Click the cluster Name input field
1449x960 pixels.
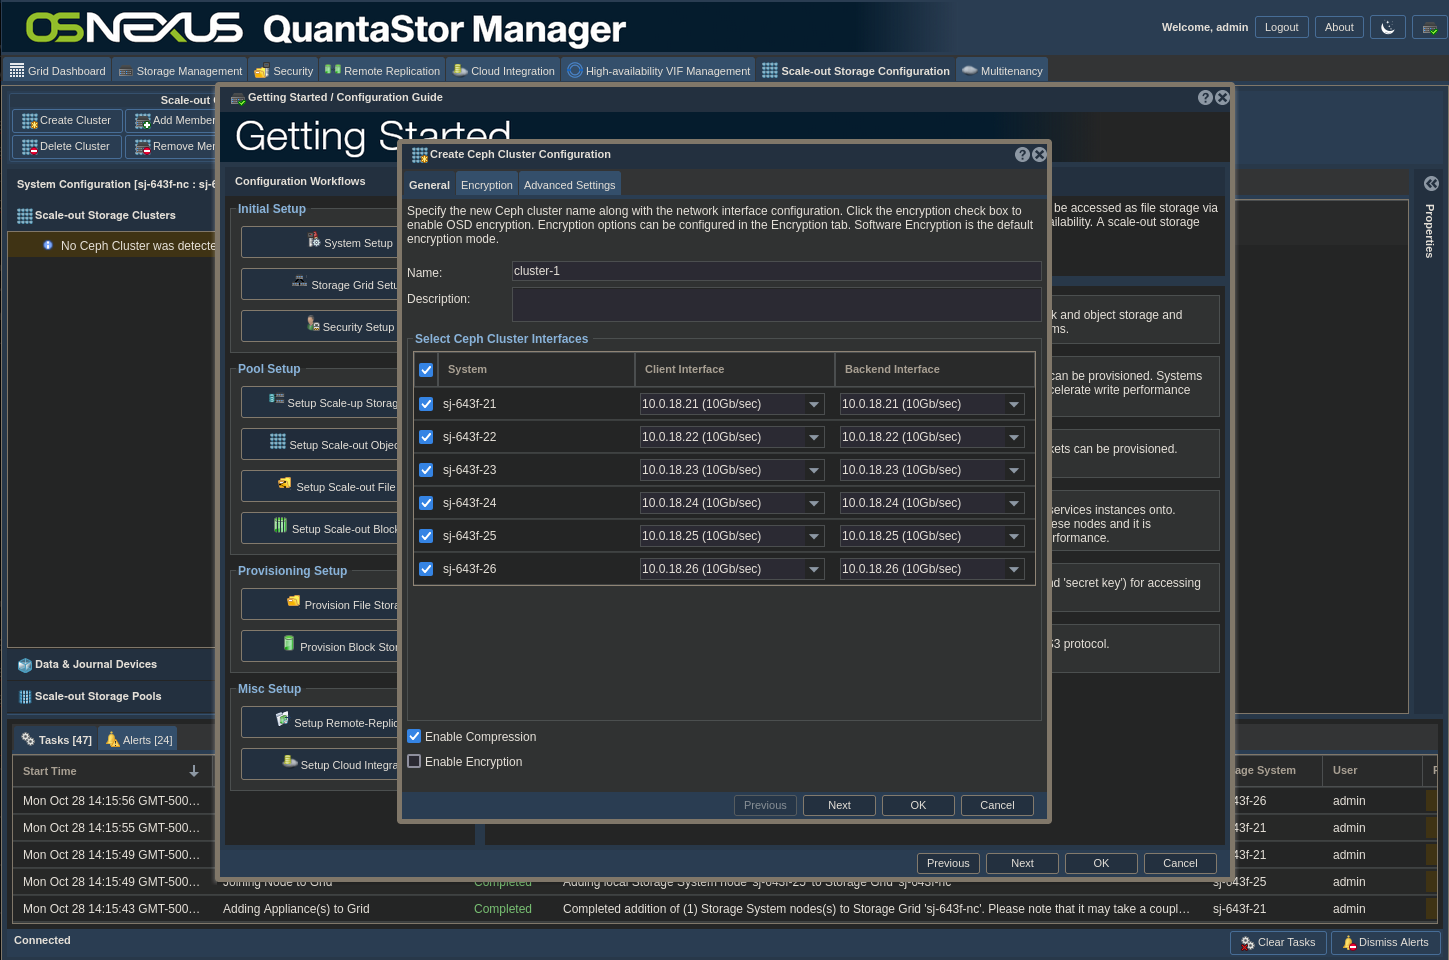(x=776, y=271)
